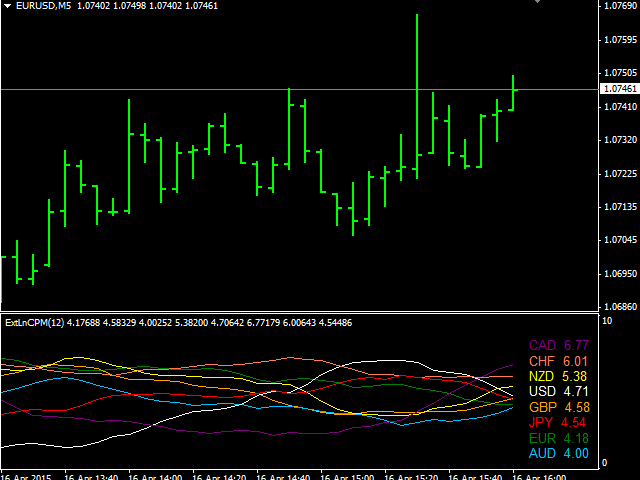The height and width of the screenshot is (480, 640).
Task: Click the red JPY label
Action: 542,423
